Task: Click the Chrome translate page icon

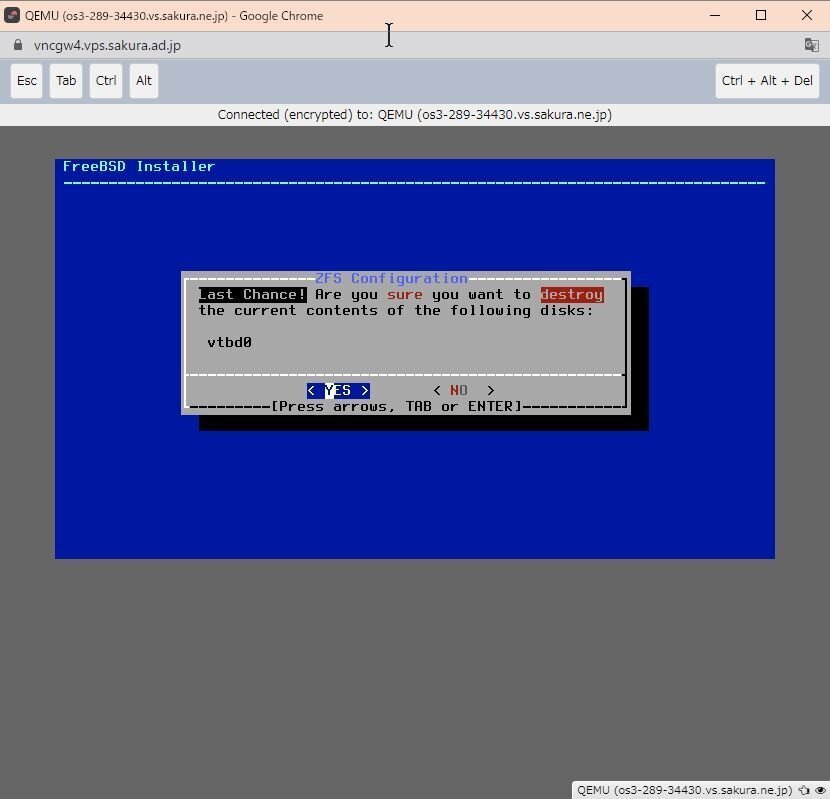Action: [x=811, y=45]
